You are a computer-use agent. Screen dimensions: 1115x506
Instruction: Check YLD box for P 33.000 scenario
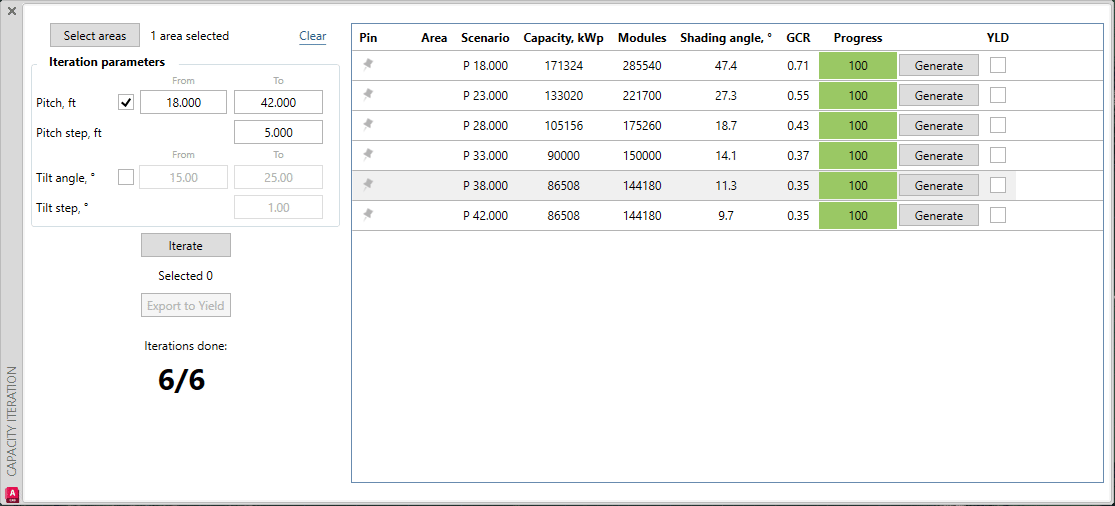pos(998,155)
